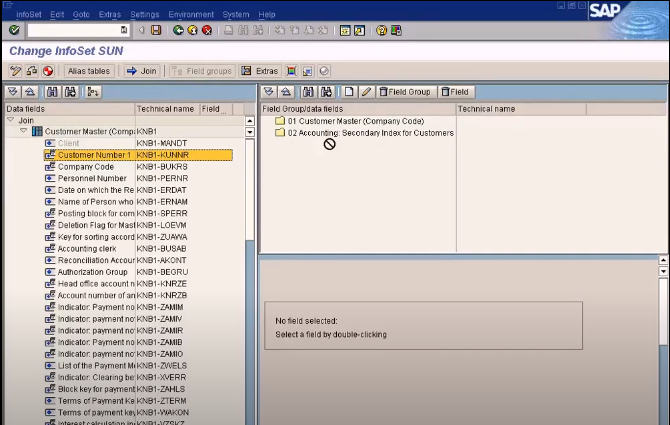Click the Technical name column header in left panel
Image resolution: width=670 pixels, height=425 pixels.
(166, 109)
